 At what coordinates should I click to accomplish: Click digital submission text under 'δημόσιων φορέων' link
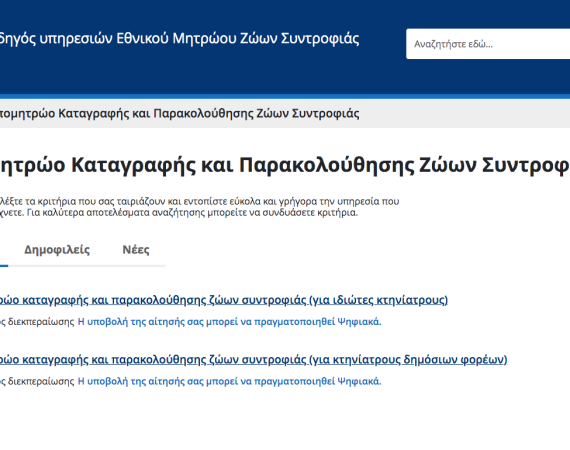point(229,381)
